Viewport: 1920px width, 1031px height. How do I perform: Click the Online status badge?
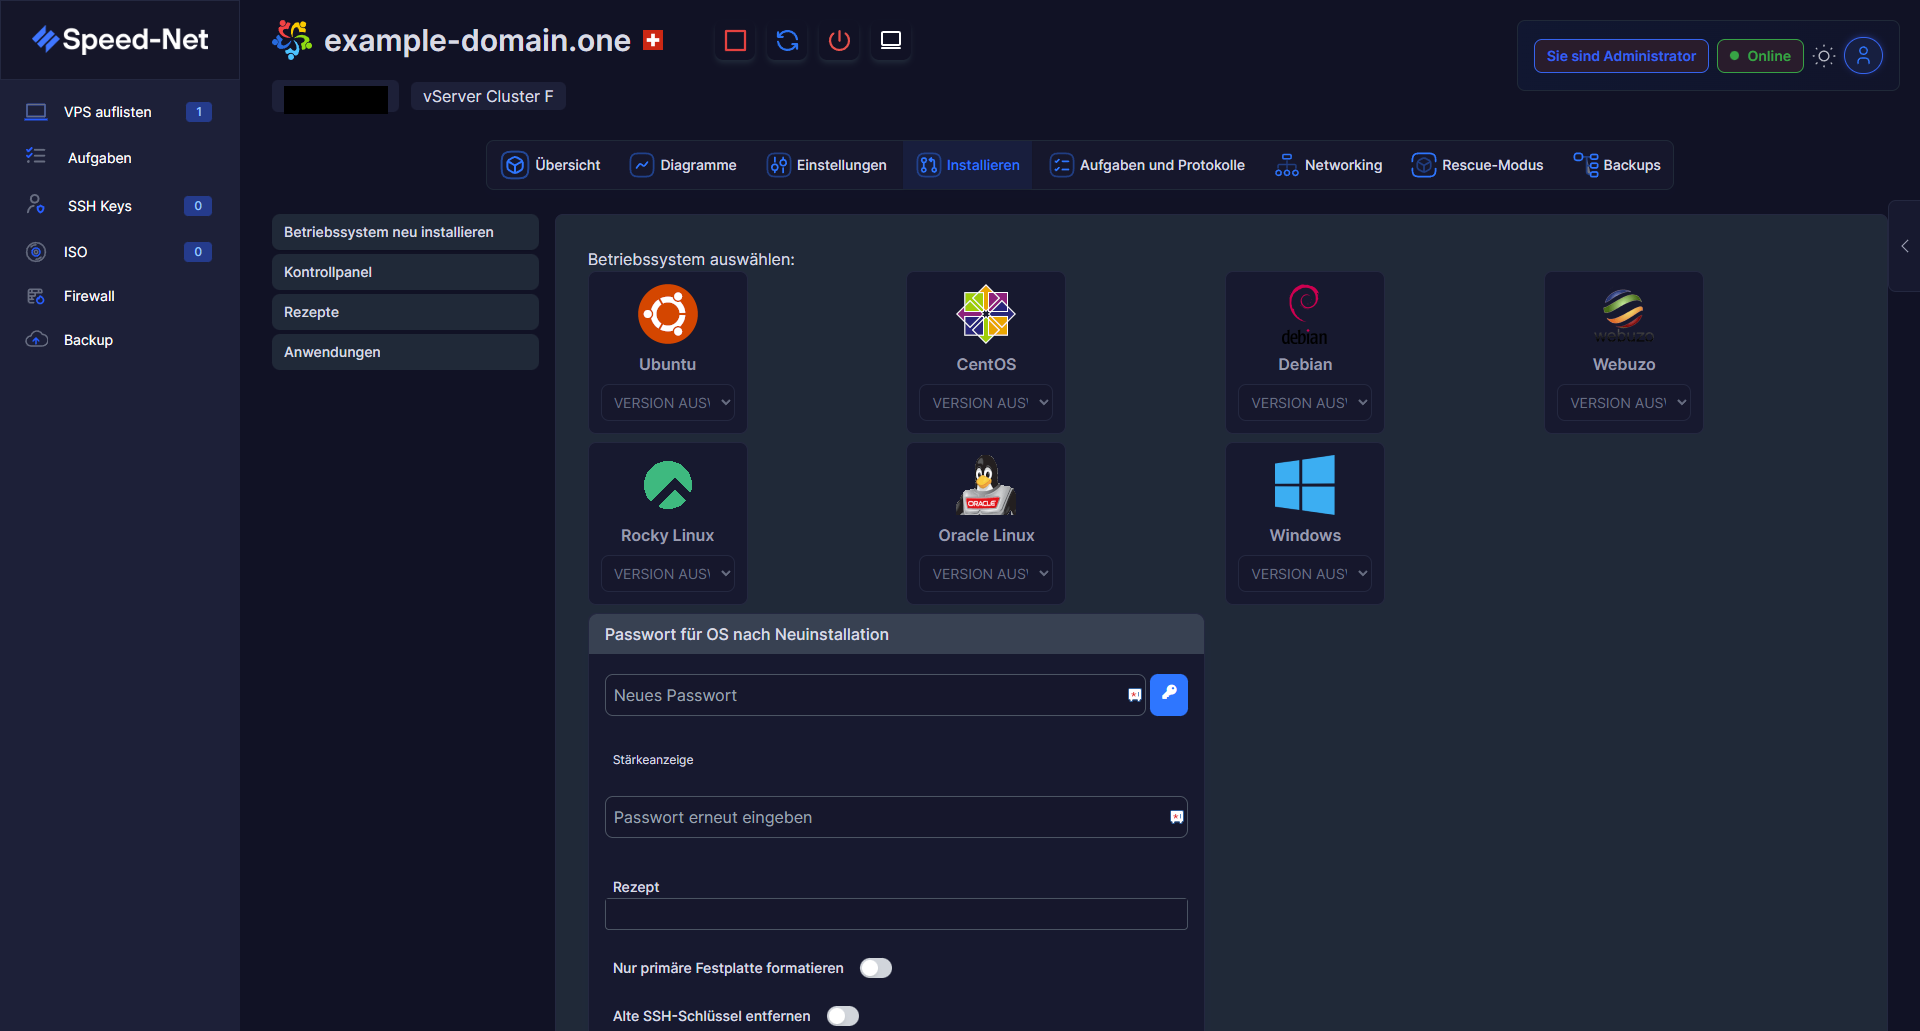(1760, 56)
